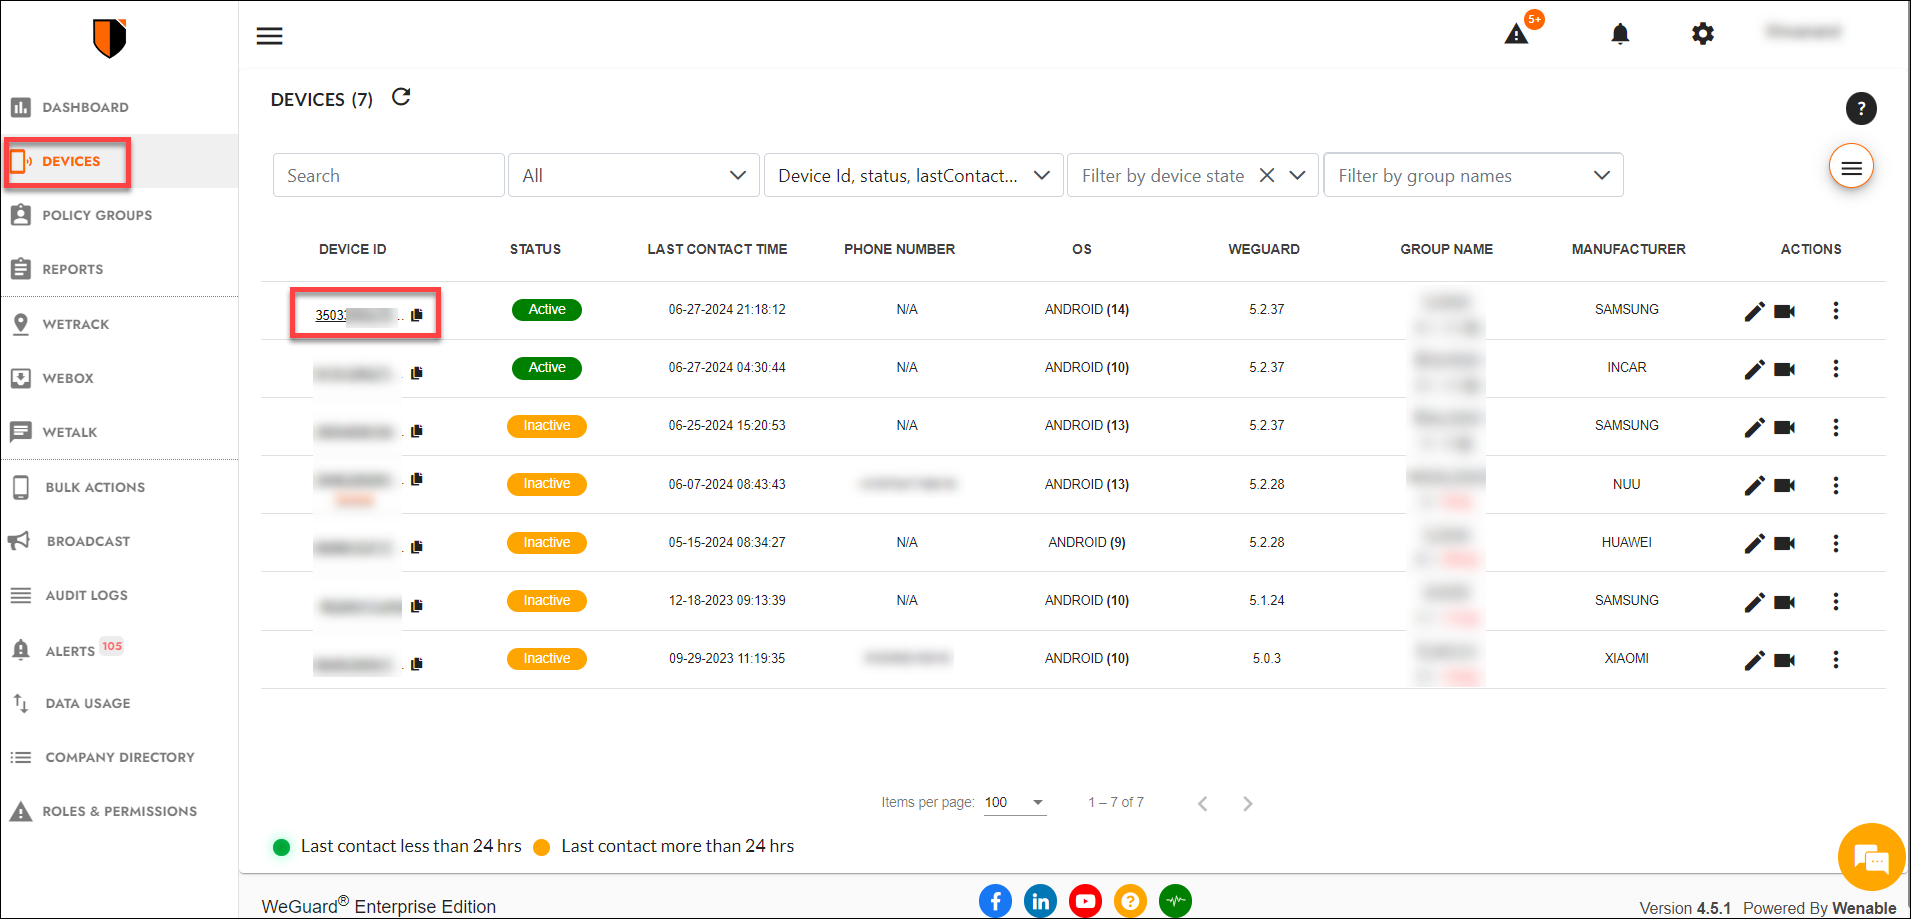Click the Group Name column header
1911x919 pixels.
coord(1446,249)
